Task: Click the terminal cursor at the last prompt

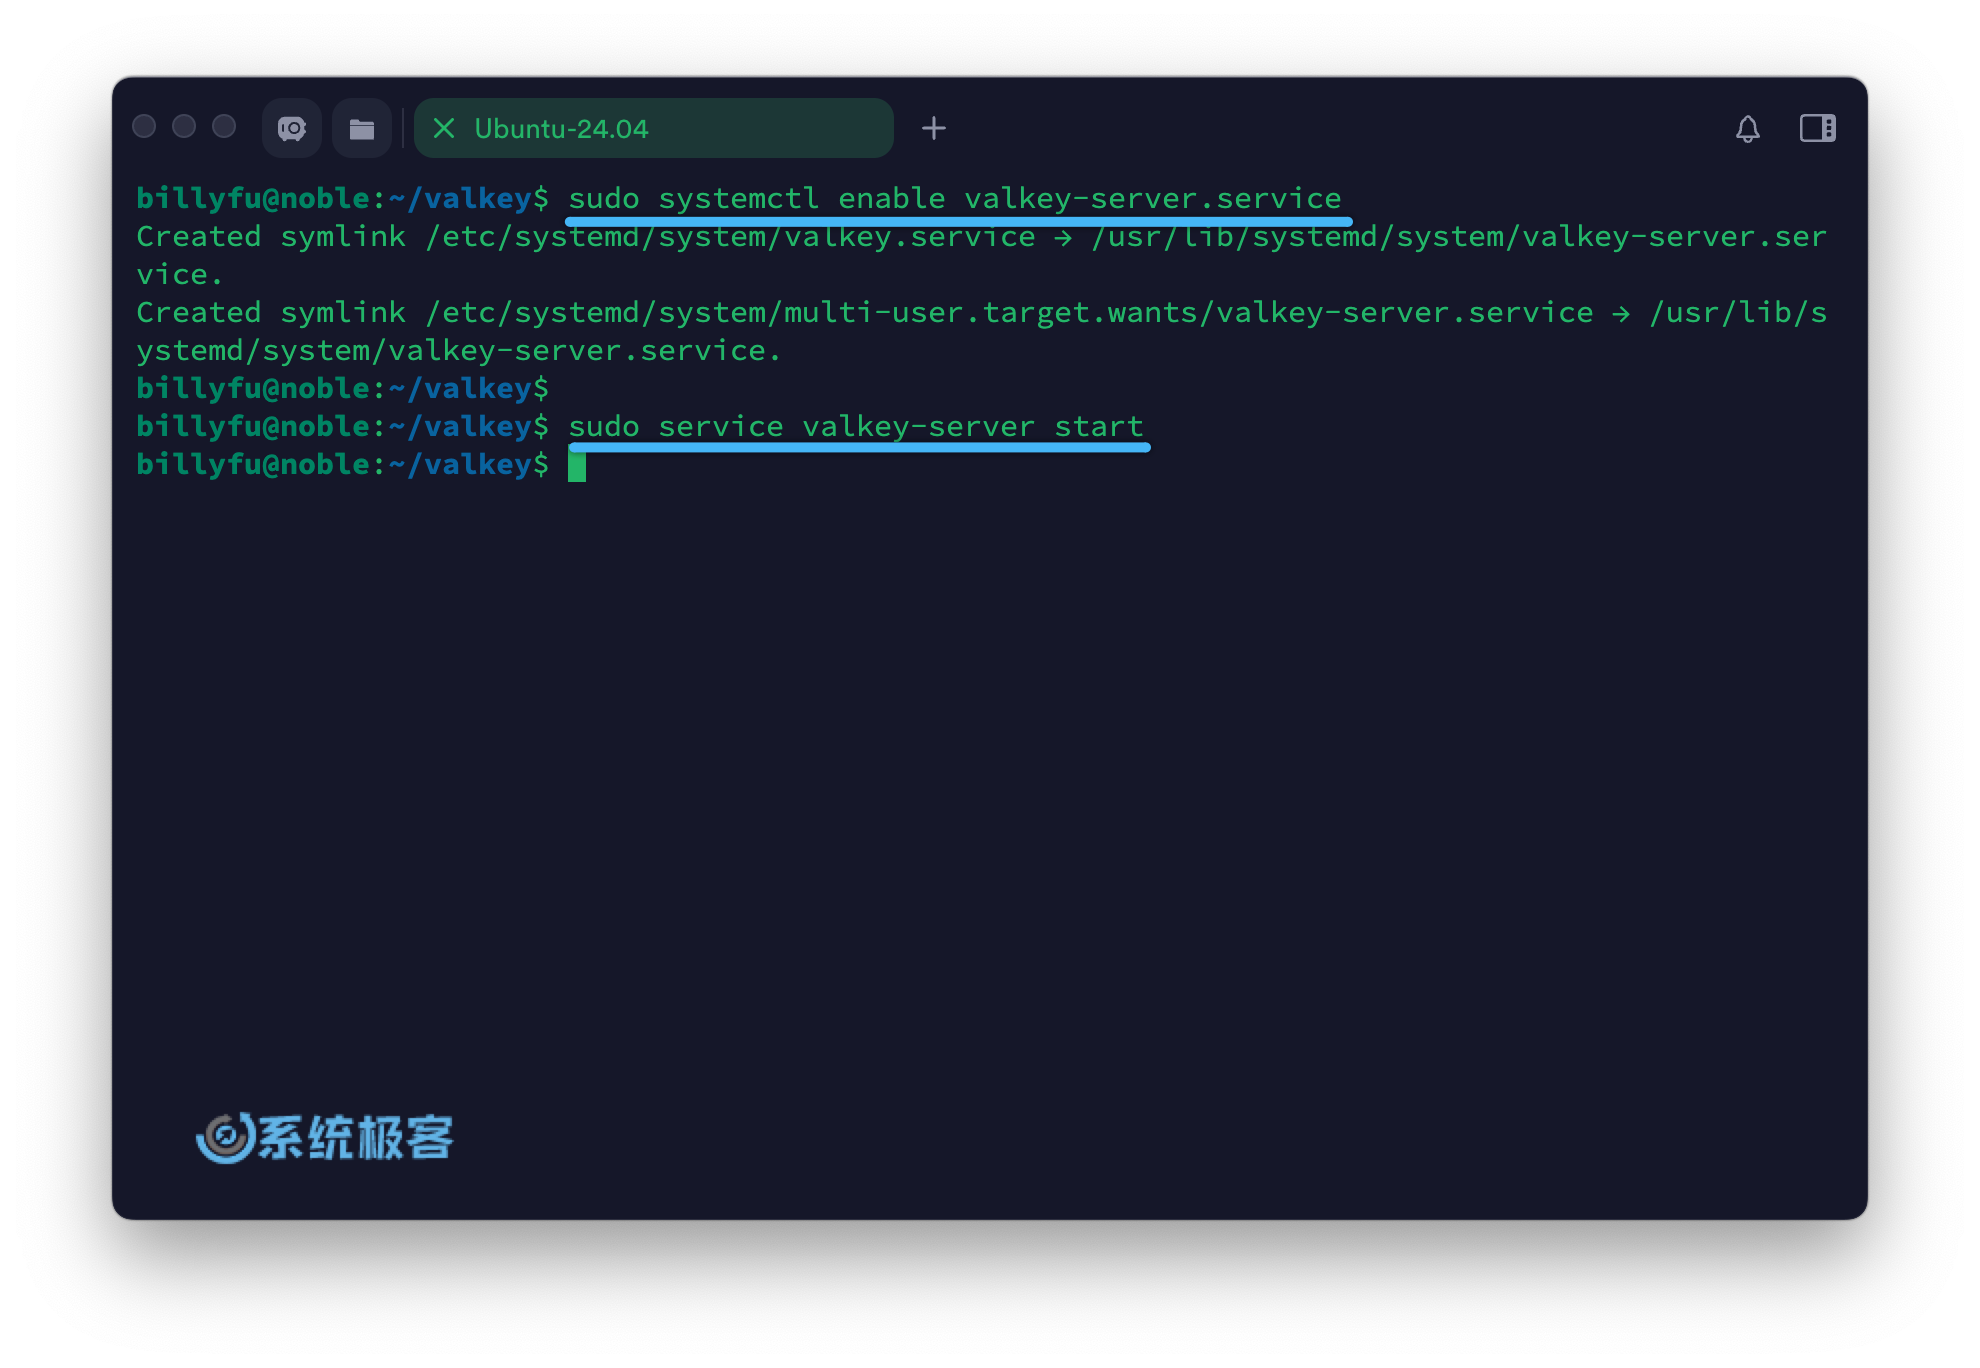Action: pyautogui.click(x=577, y=465)
